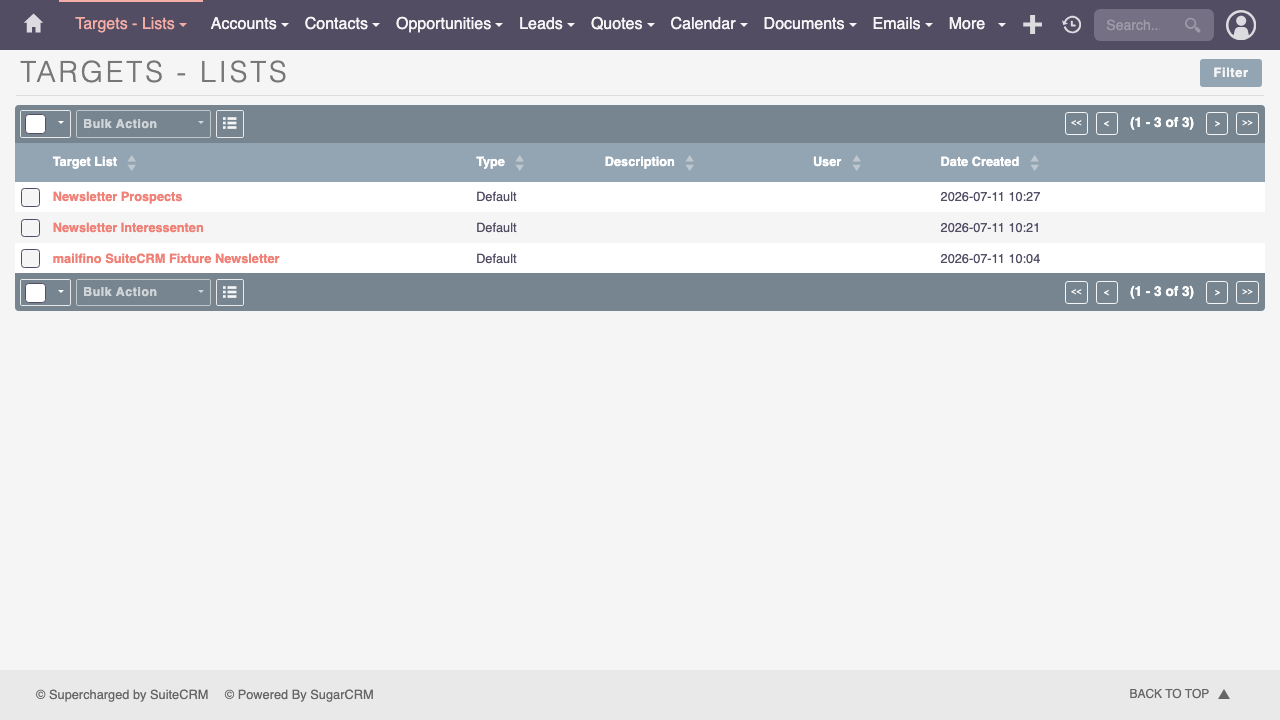The width and height of the screenshot is (1280, 720).
Task: Click the BACK TO TOP link
Action: 1169,694
